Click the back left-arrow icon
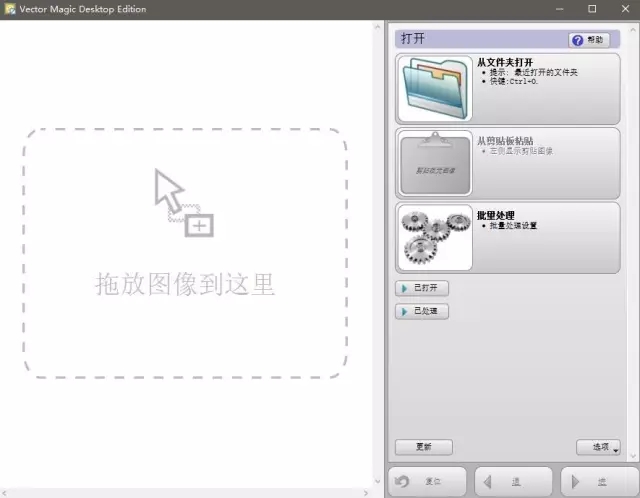The height and width of the screenshot is (498, 640). 488,481
